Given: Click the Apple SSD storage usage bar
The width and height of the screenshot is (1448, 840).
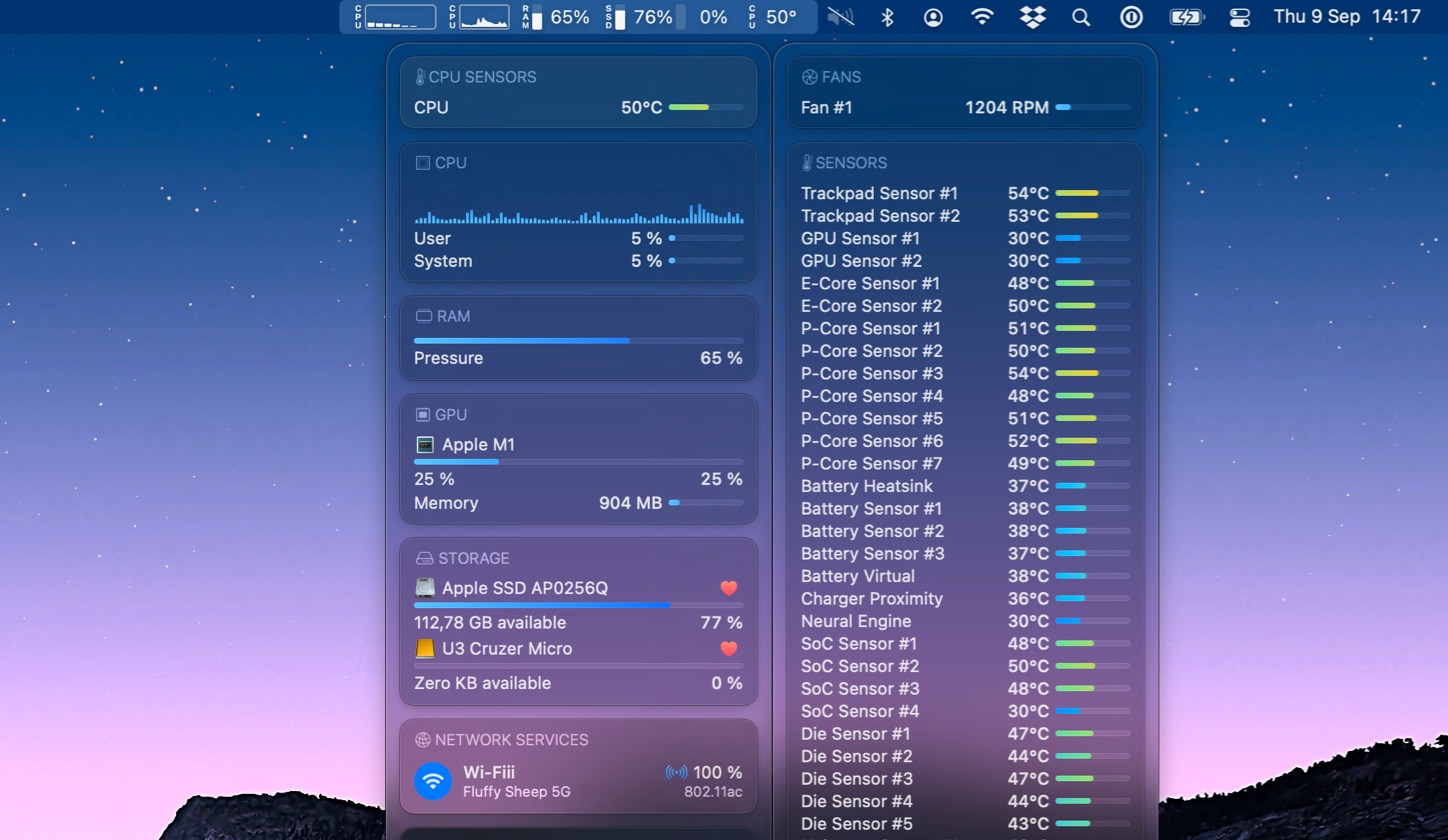Looking at the screenshot, I should click(x=578, y=606).
